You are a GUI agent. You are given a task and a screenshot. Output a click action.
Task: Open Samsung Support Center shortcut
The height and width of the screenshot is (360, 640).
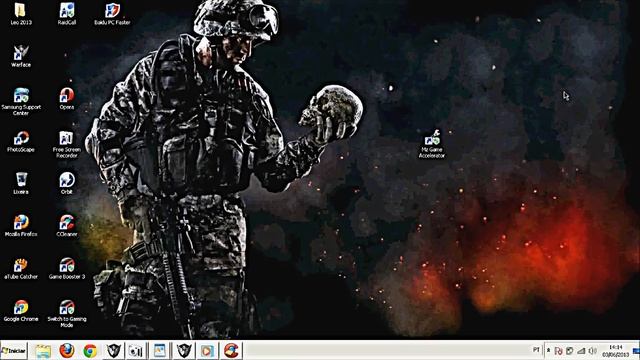coord(21,101)
